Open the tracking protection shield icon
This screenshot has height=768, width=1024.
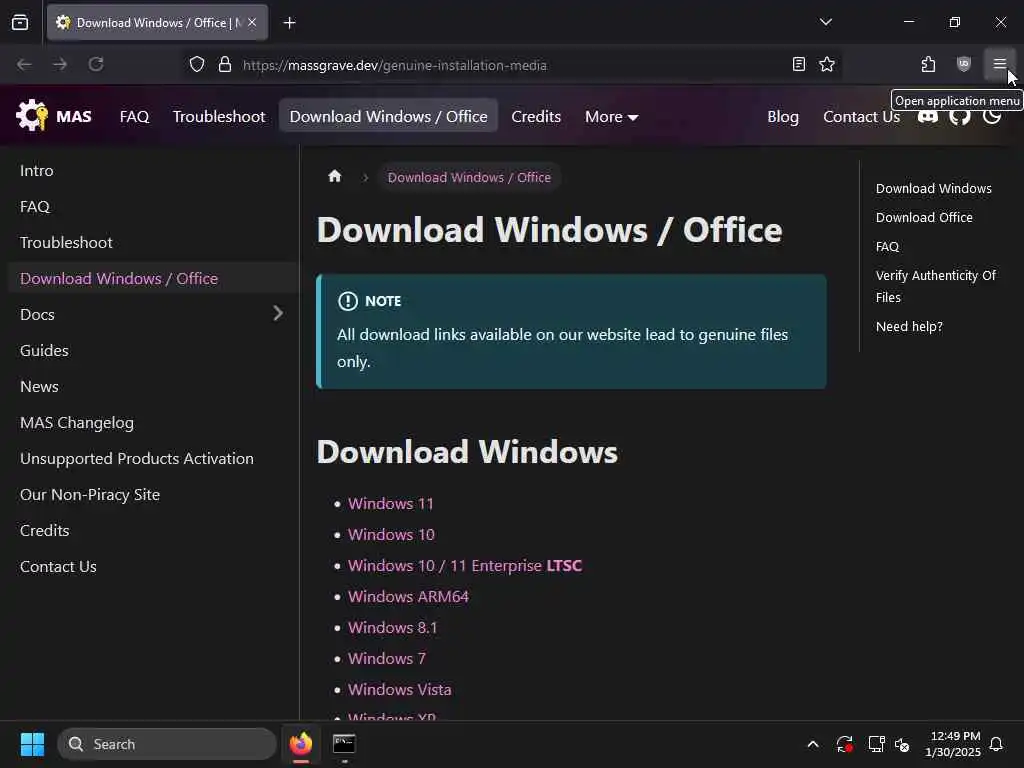(x=197, y=64)
